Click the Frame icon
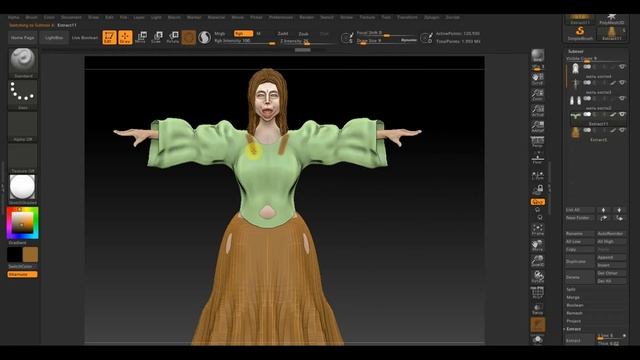 [x=538, y=229]
